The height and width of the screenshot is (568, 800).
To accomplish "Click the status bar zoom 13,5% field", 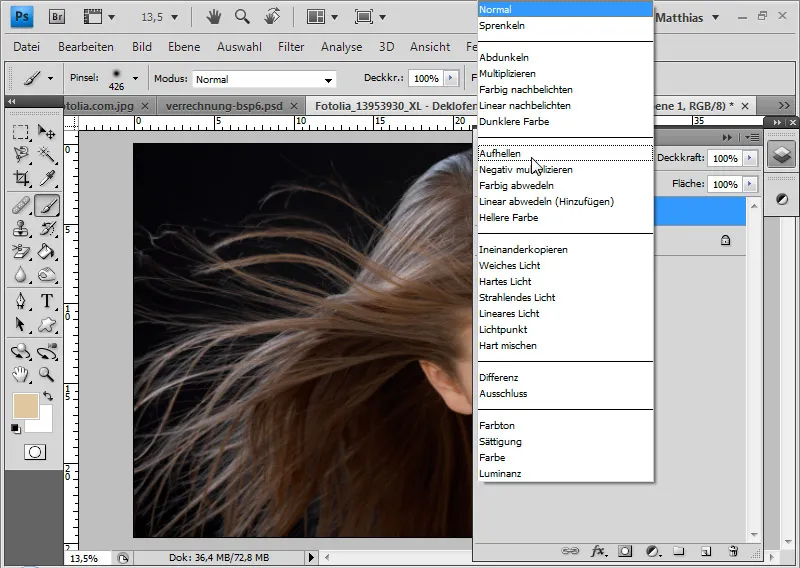I will pyautogui.click(x=87, y=558).
